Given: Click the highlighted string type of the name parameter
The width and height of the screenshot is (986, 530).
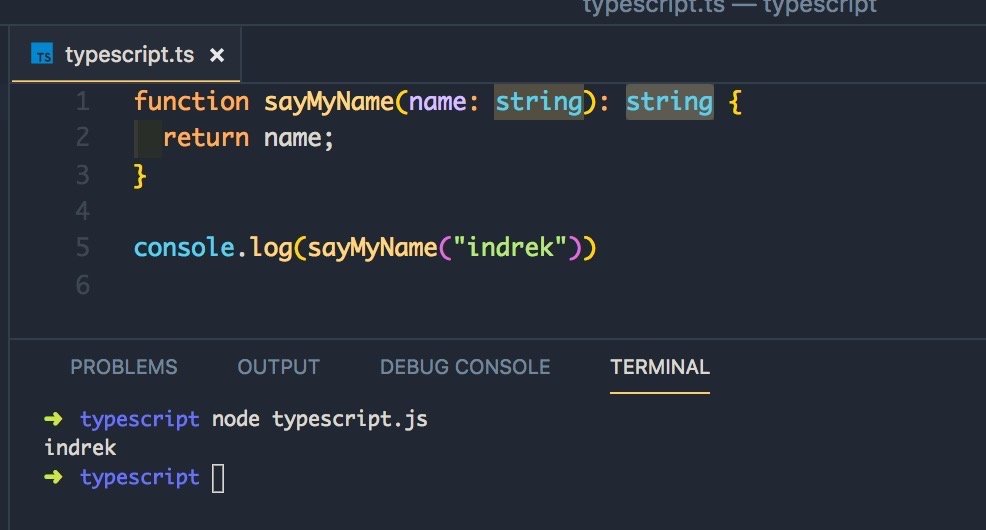Looking at the screenshot, I should point(538,102).
